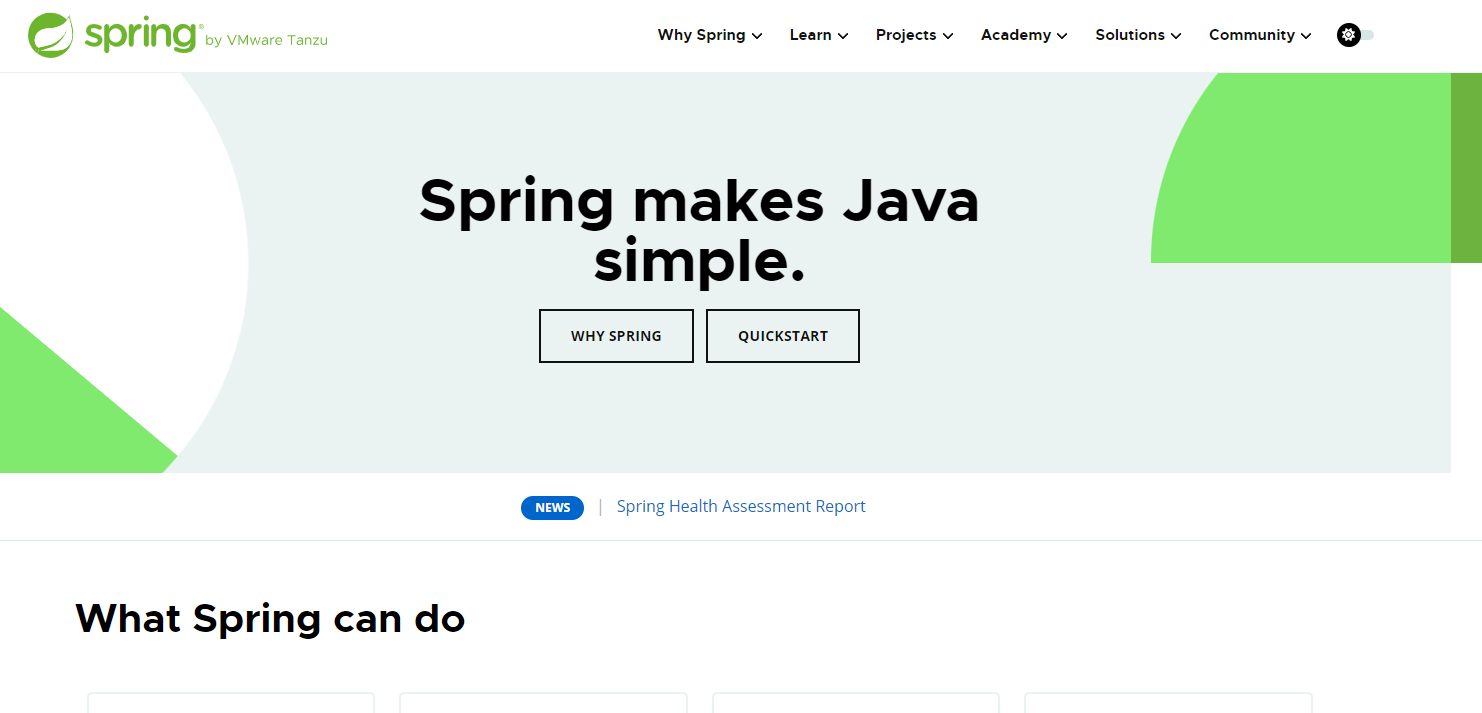Image resolution: width=1482 pixels, height=713 pixels.
Task: Click the QUICKSTART button
Action: pos(783,336)
